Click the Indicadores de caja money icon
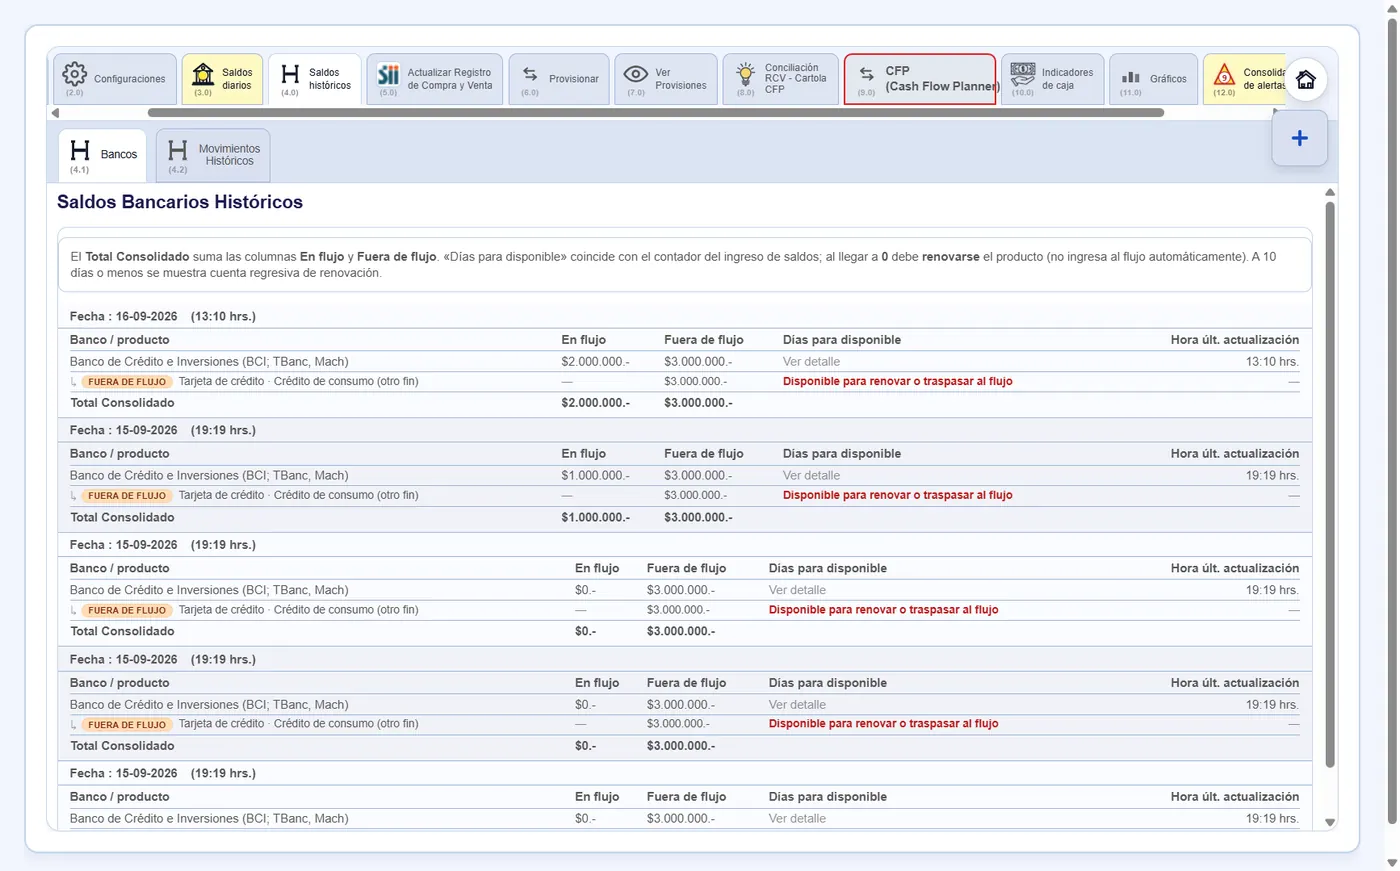Image resolution: width=1400 pixels, height=871 pixels. click(x=1022, y=74)
